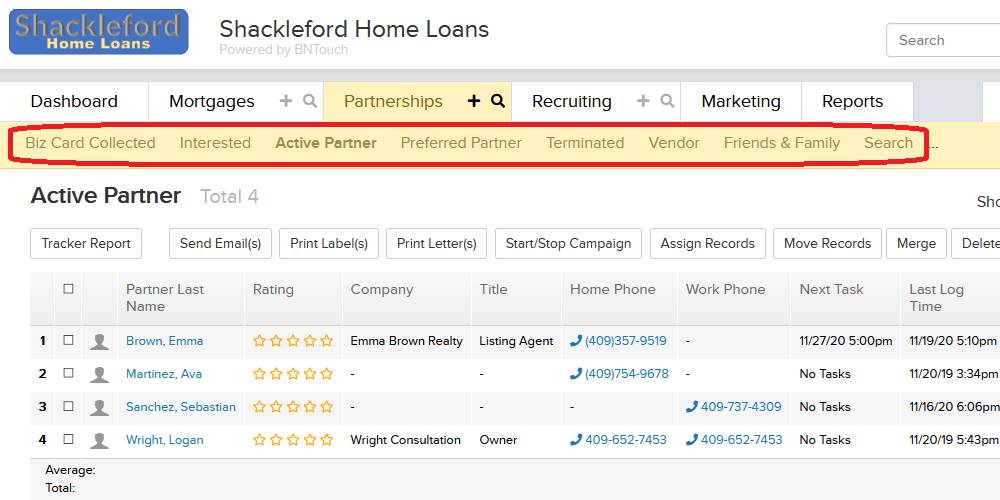1000x500 pixels.
Task: Call Wright, Logan's home phone number
Action: point(619,441)
